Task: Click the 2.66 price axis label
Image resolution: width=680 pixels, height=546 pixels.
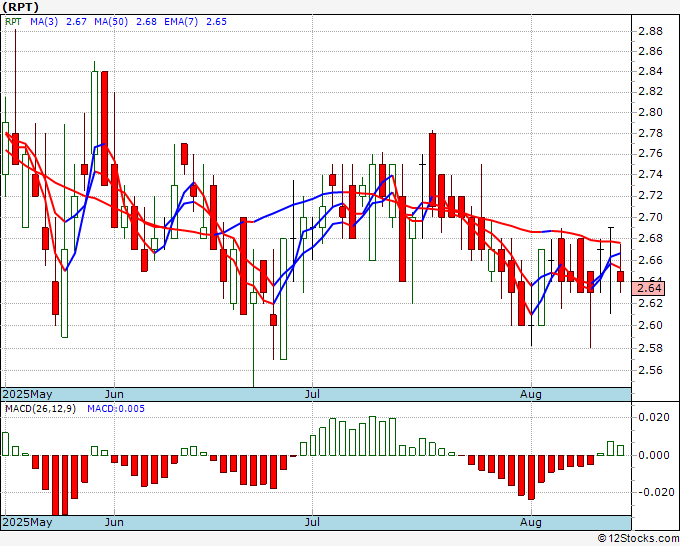Action: coord(651,260)
